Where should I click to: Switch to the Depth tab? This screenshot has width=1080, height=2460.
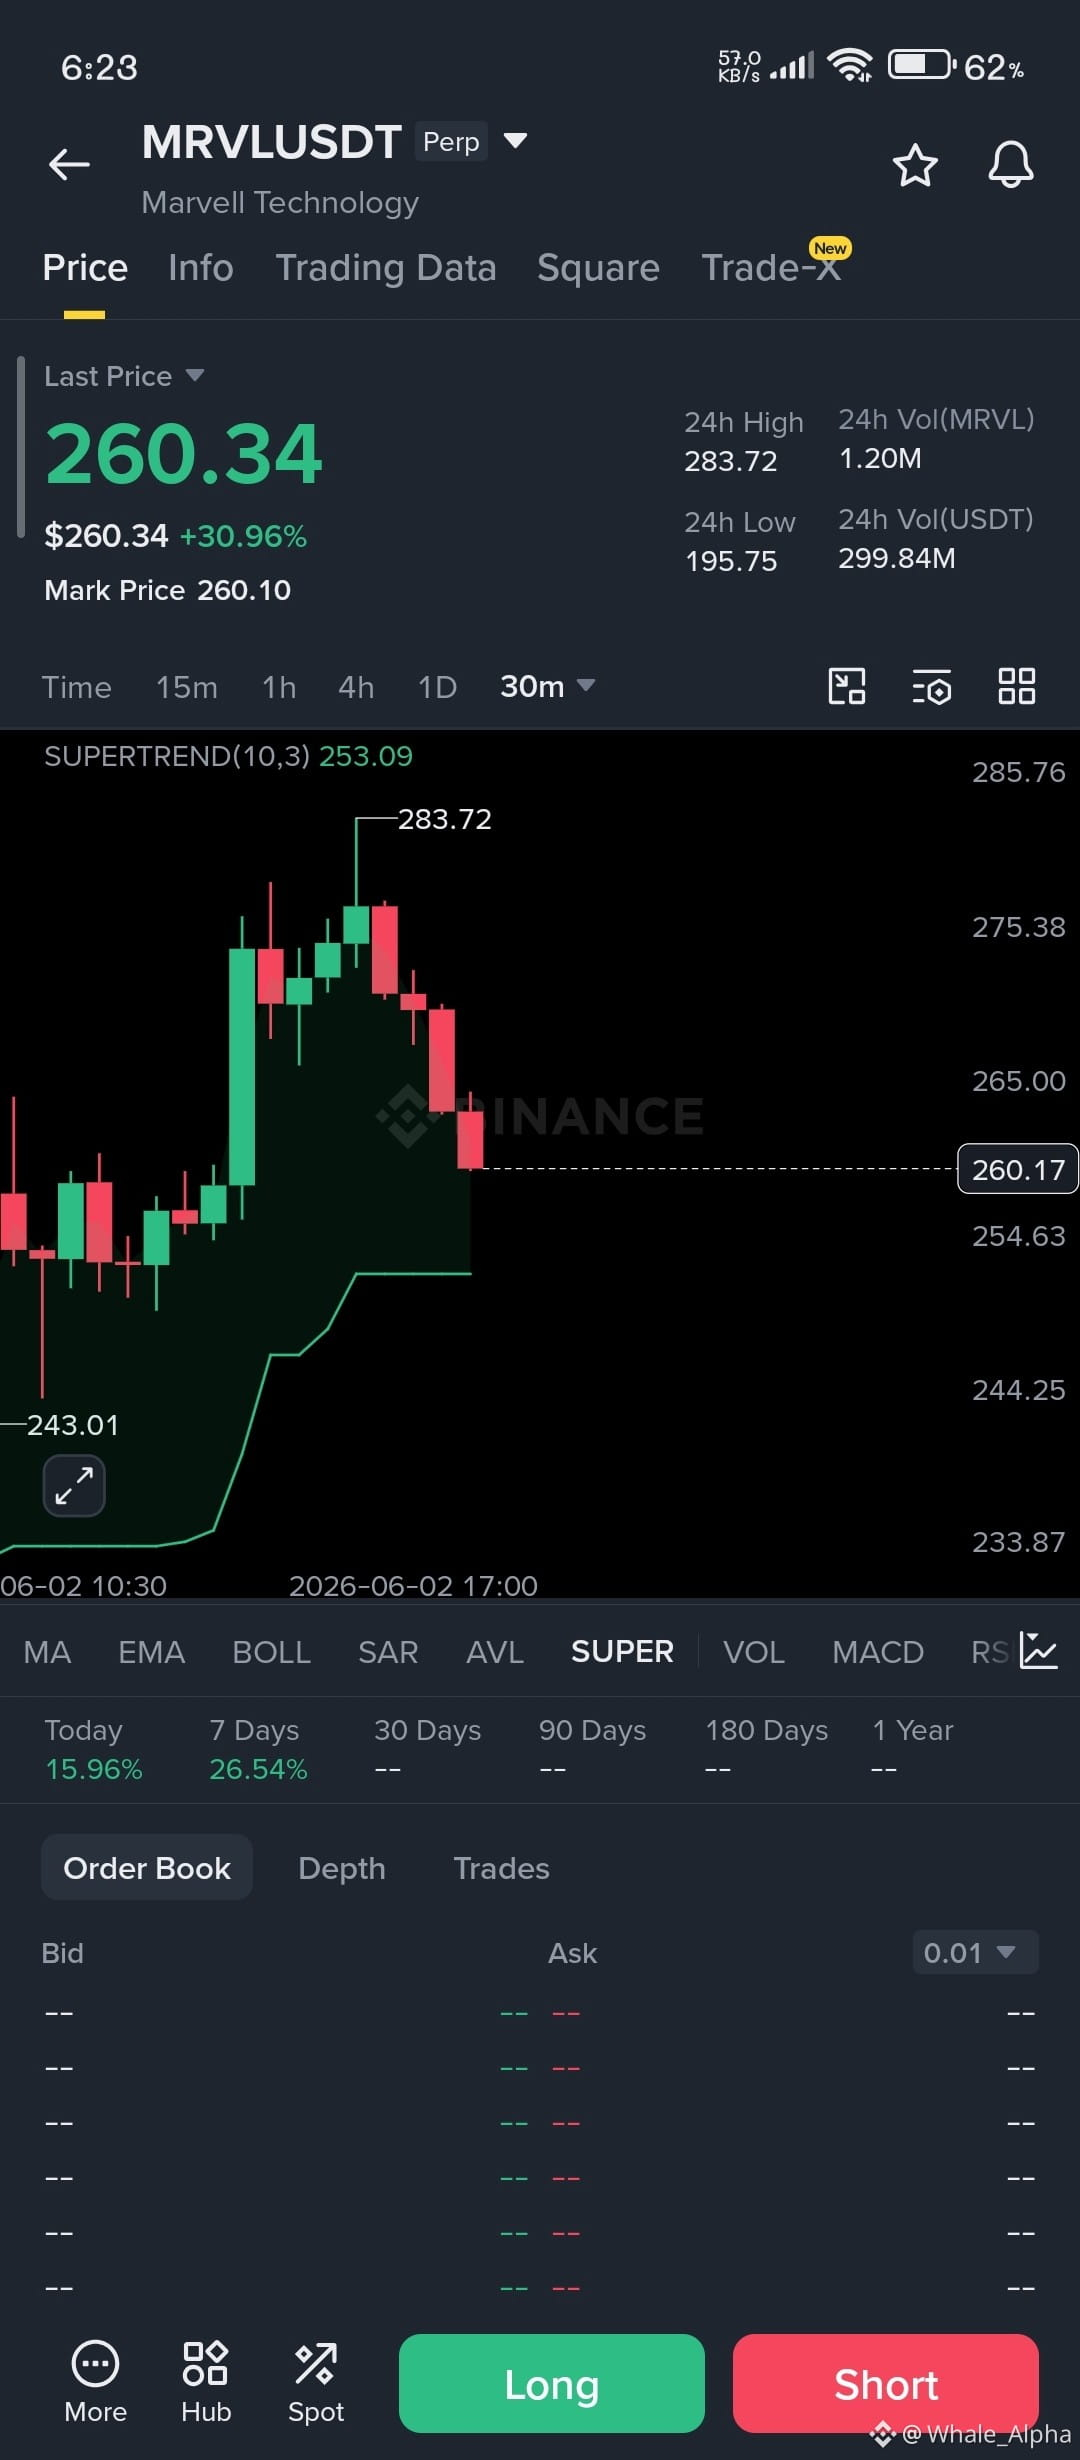342,1868
